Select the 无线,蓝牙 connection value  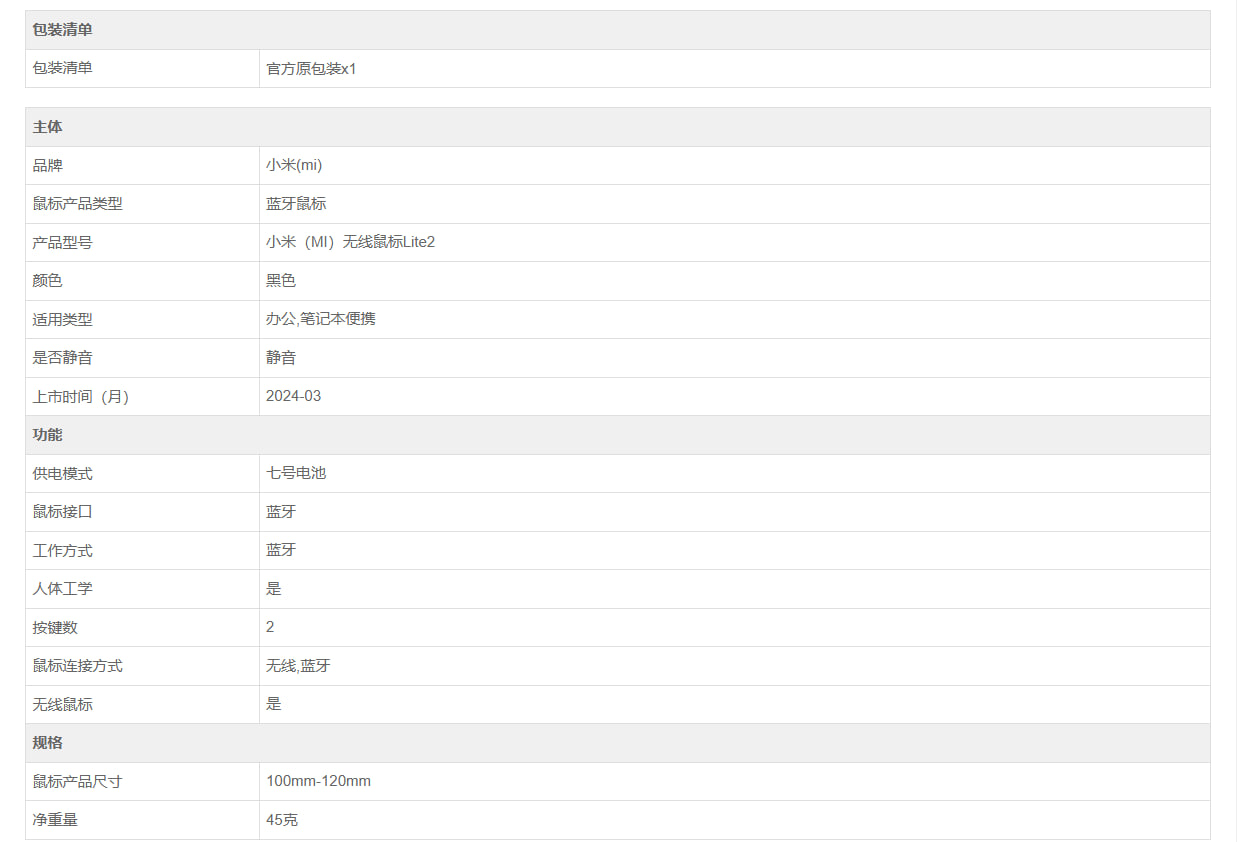tap(298, 666)
